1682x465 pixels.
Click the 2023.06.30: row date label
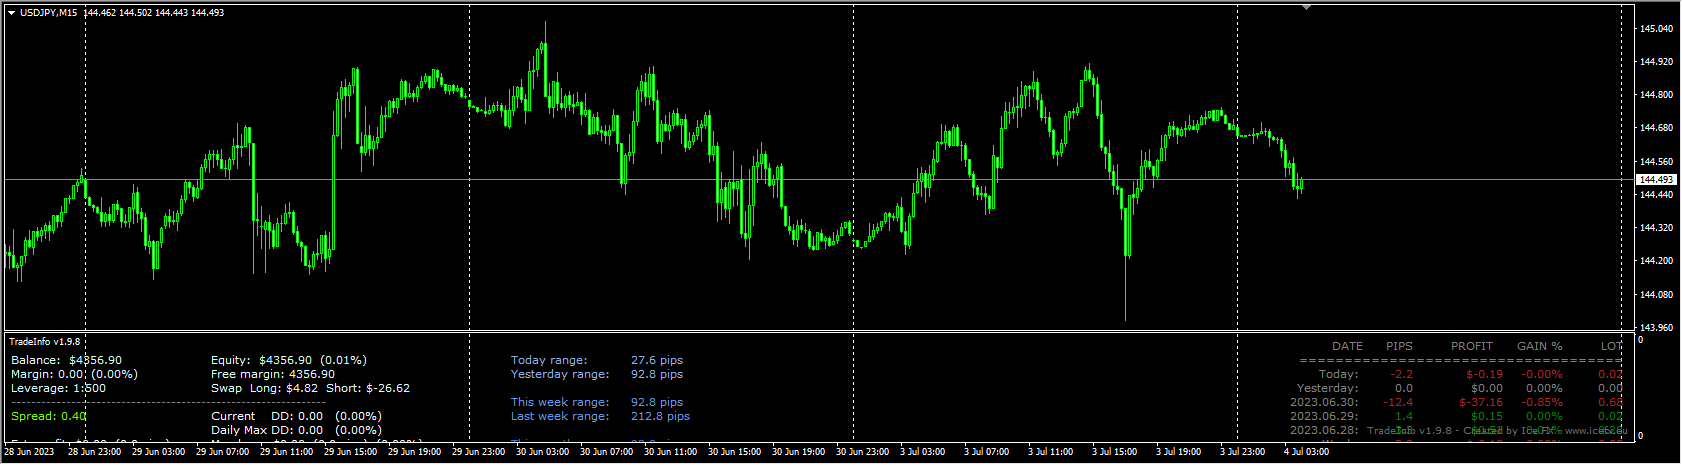pyautogui.click(x=1324, y=402)
